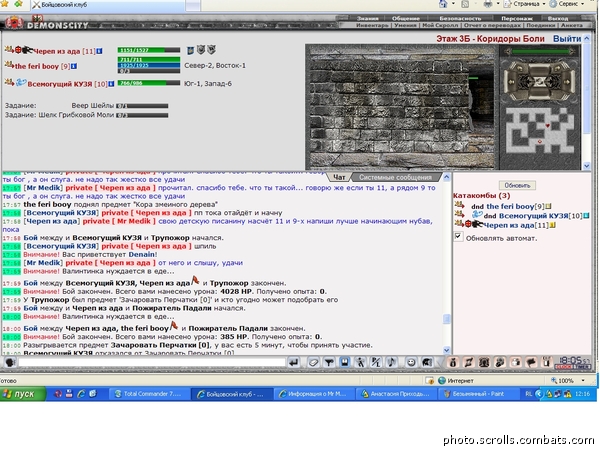Click the Шелк Грибковой Моли task progress bar

pyautogui.click(x=142, y=115)
